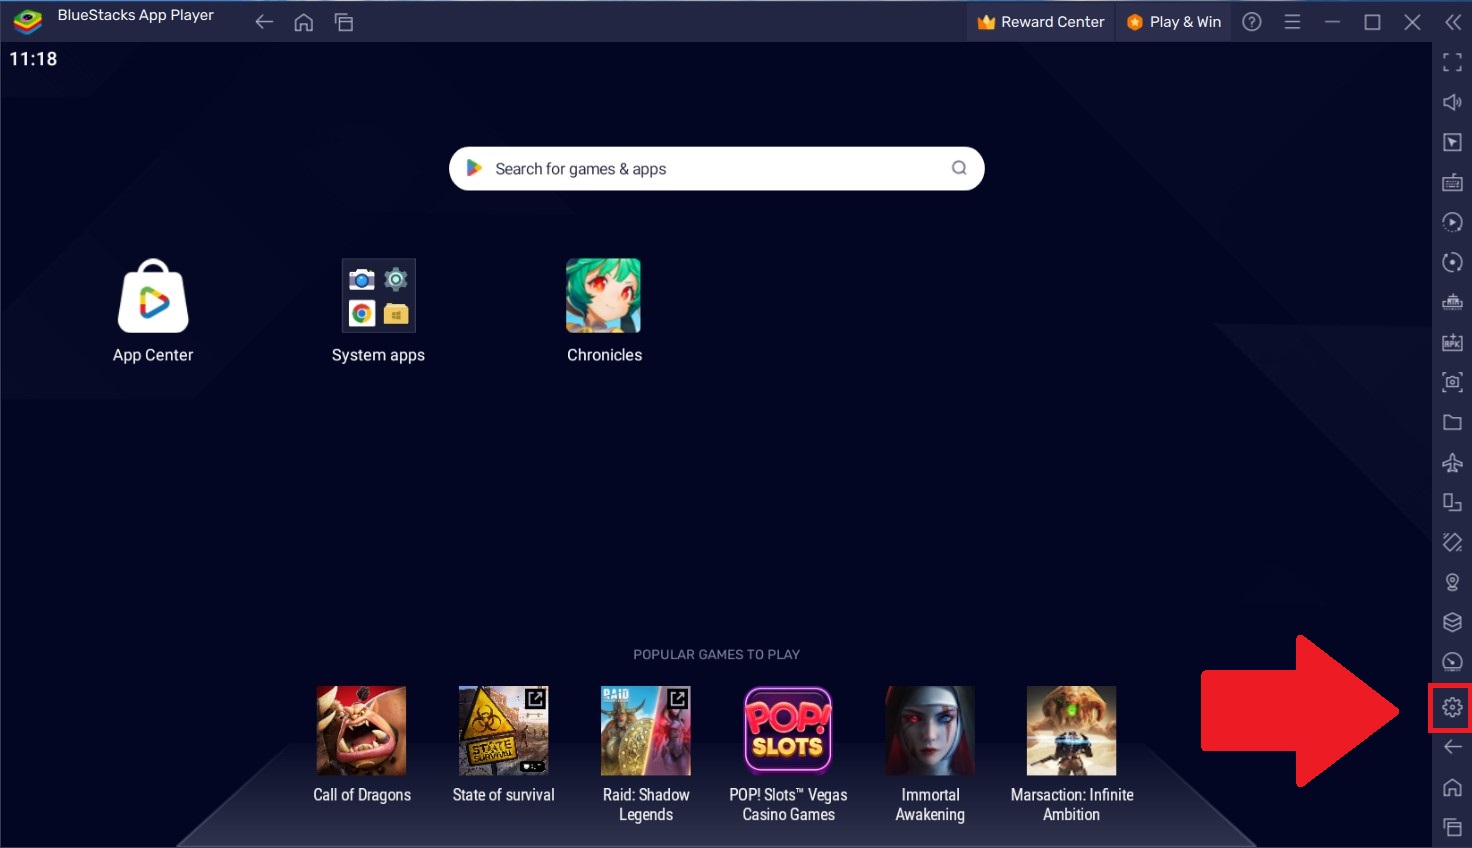Open Settings via the gear icon
The height and width of the screenshot is (848, 1472).
pyautogui.click(x=1452, y=708)
